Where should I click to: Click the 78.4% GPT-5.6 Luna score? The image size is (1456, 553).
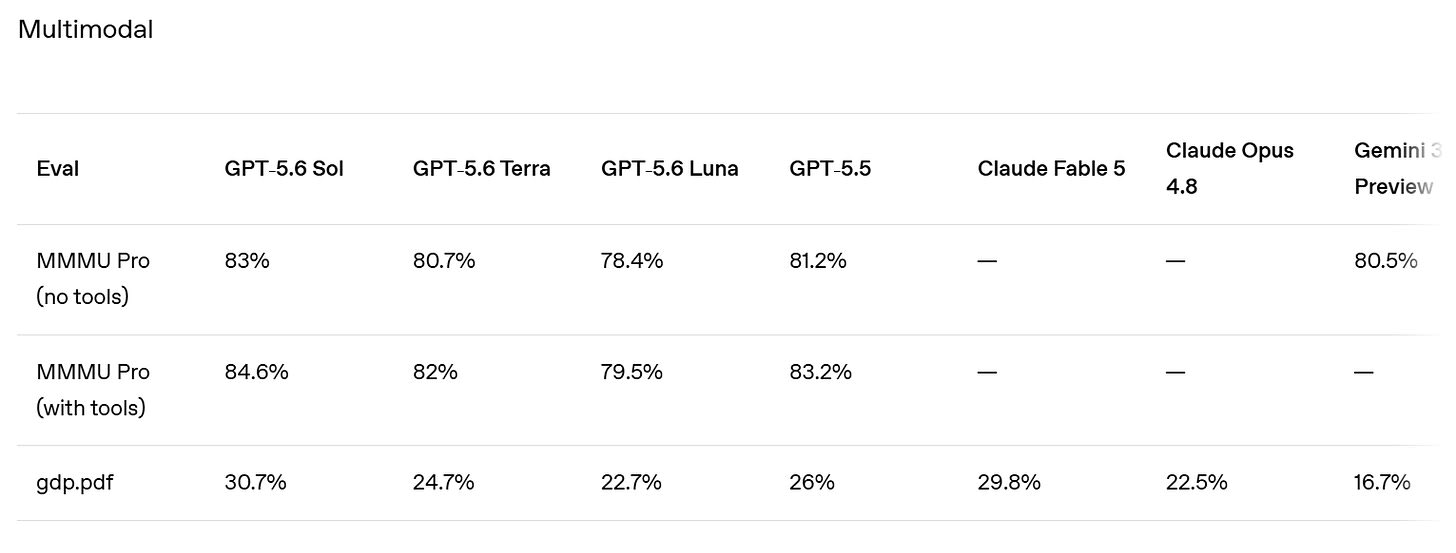pos(632,261)
